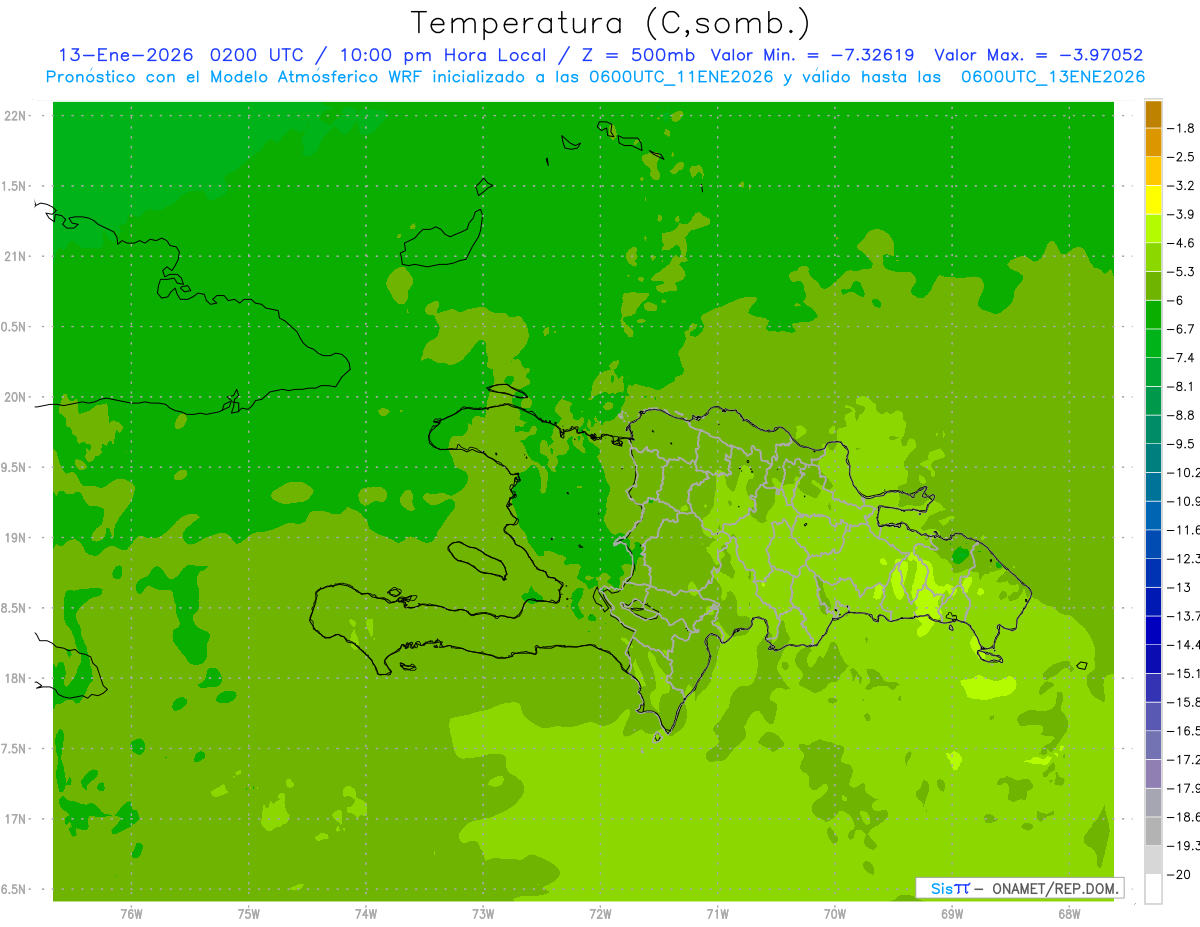Pick the color bar segment between -8.1 and -8.8

pos(1153,401)
